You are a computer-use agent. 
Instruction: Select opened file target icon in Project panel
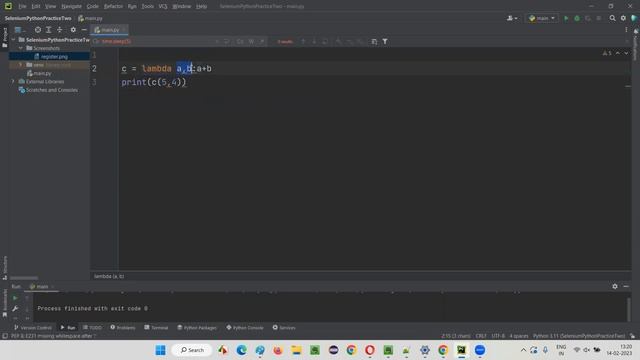[38, 30]
